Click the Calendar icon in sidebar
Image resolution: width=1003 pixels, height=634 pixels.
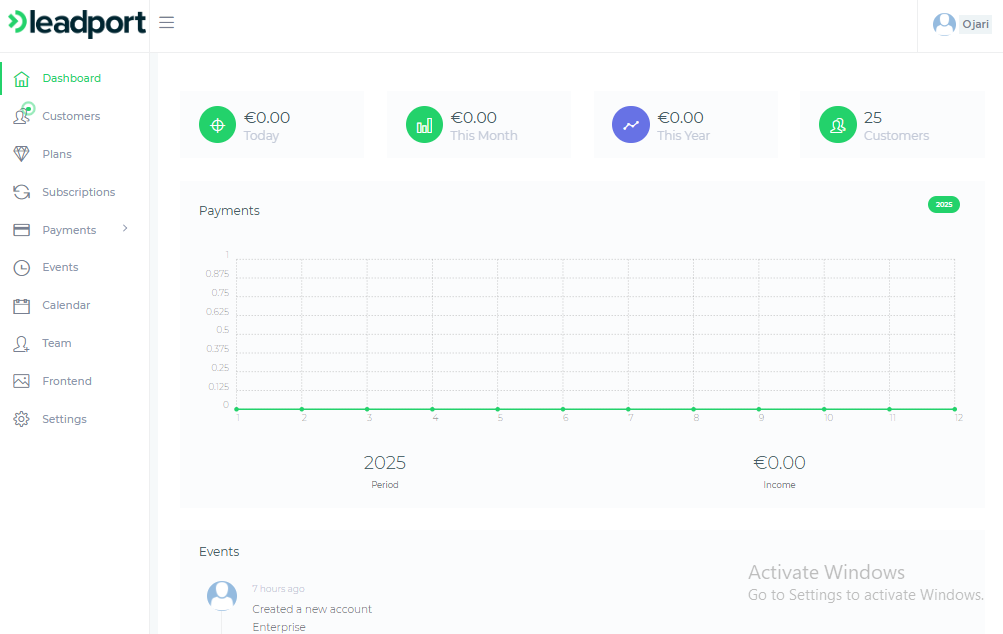21,306
